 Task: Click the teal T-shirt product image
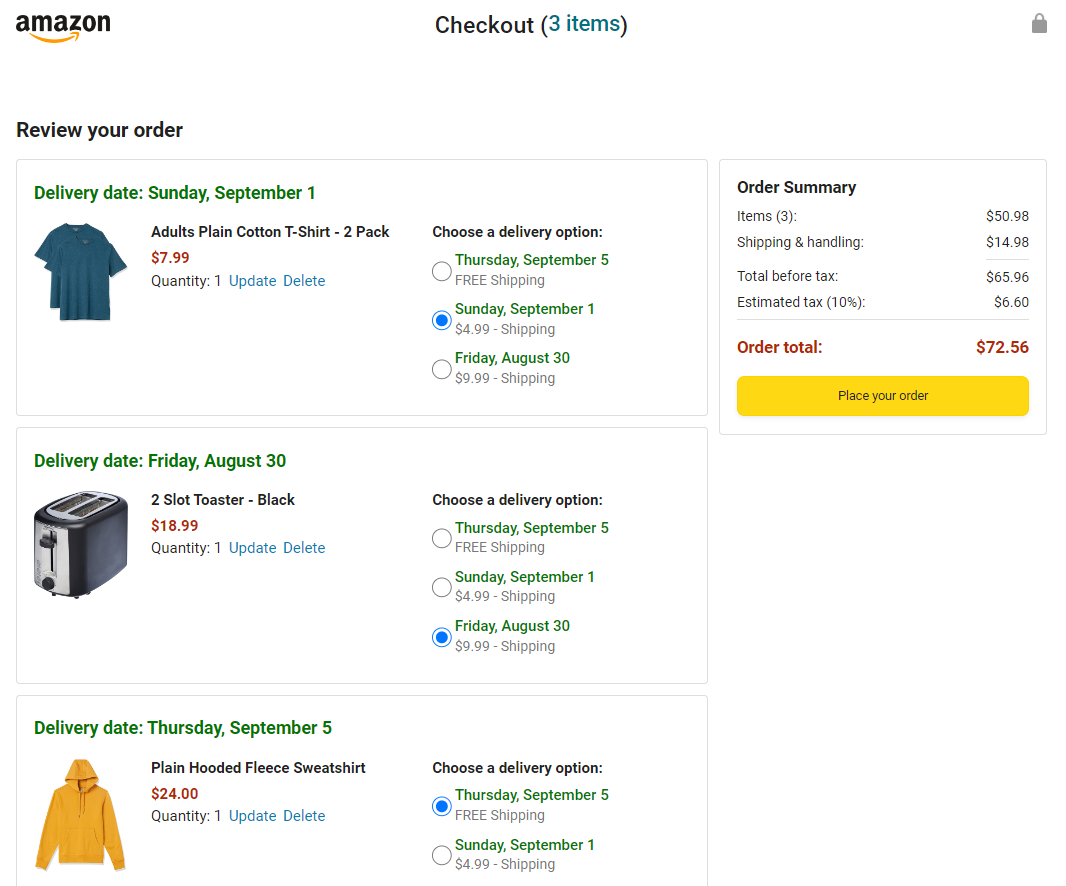click(x=80, y=271)
